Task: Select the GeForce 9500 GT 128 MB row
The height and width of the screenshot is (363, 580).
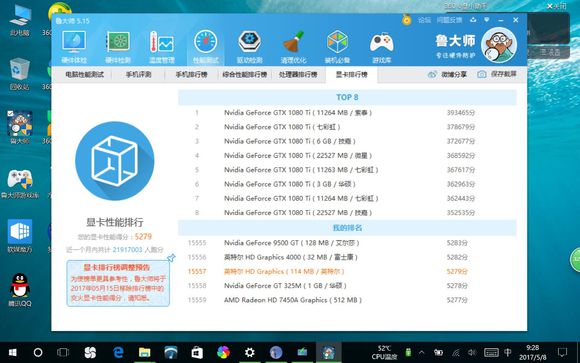Action: [347, 243]
